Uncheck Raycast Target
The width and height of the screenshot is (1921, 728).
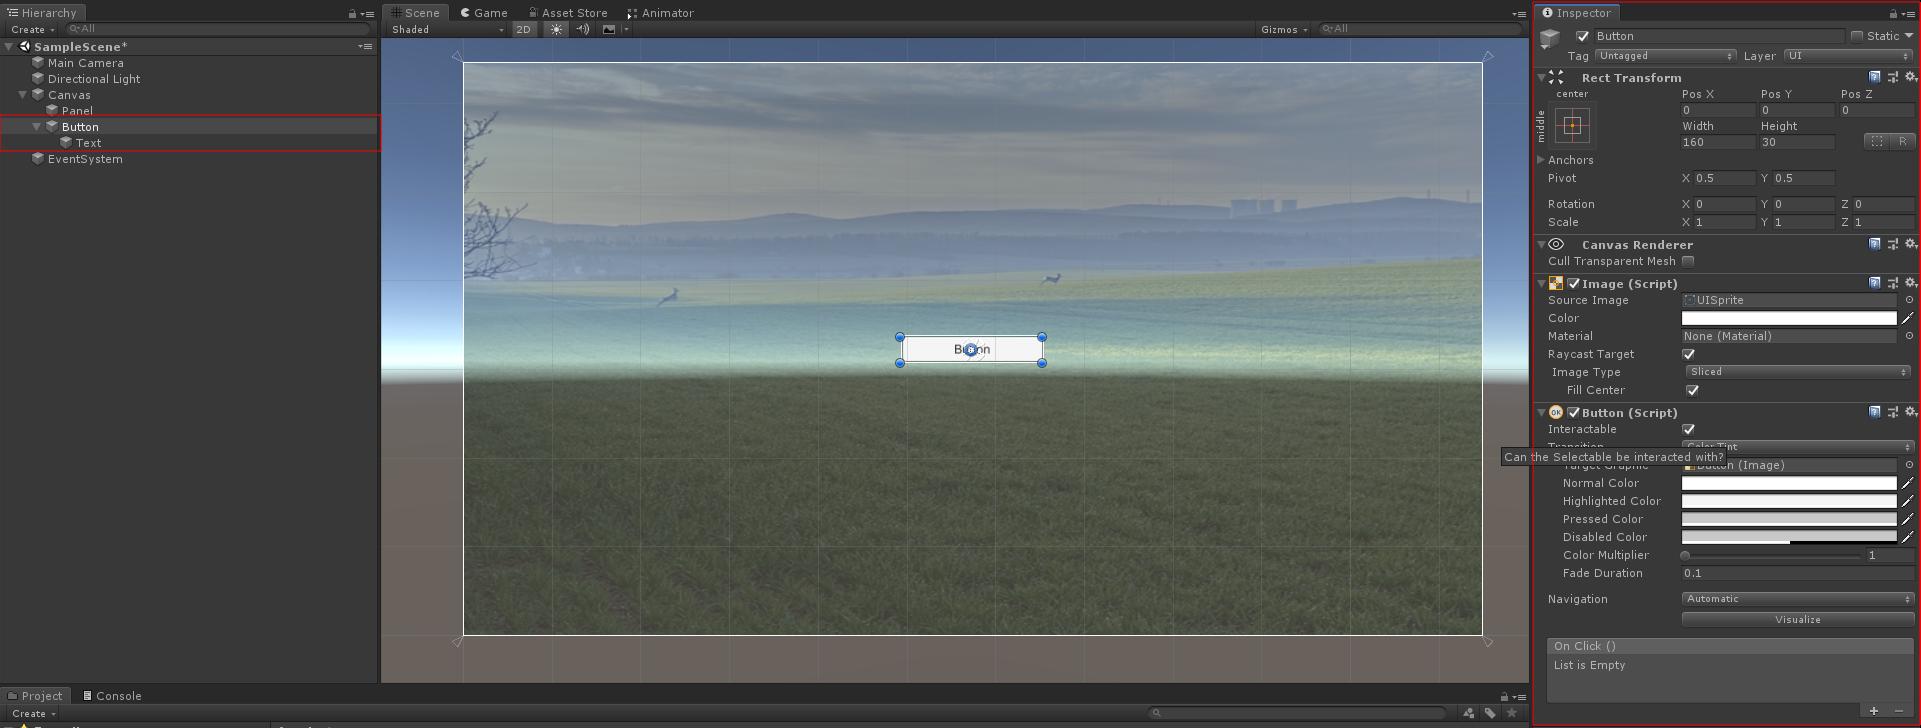[1689, 354]
